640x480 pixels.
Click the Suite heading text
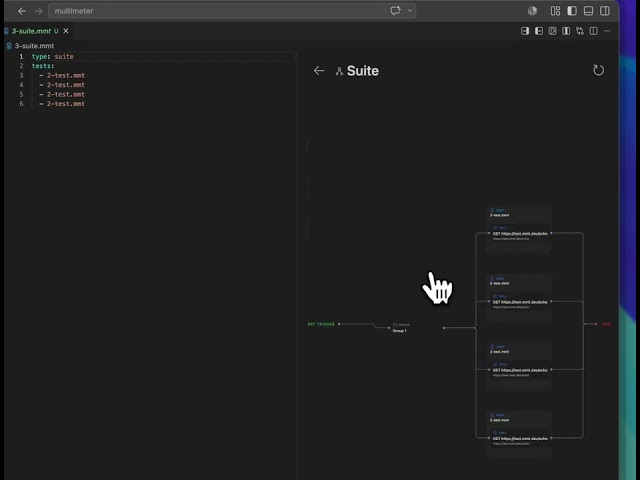[363, 71]
